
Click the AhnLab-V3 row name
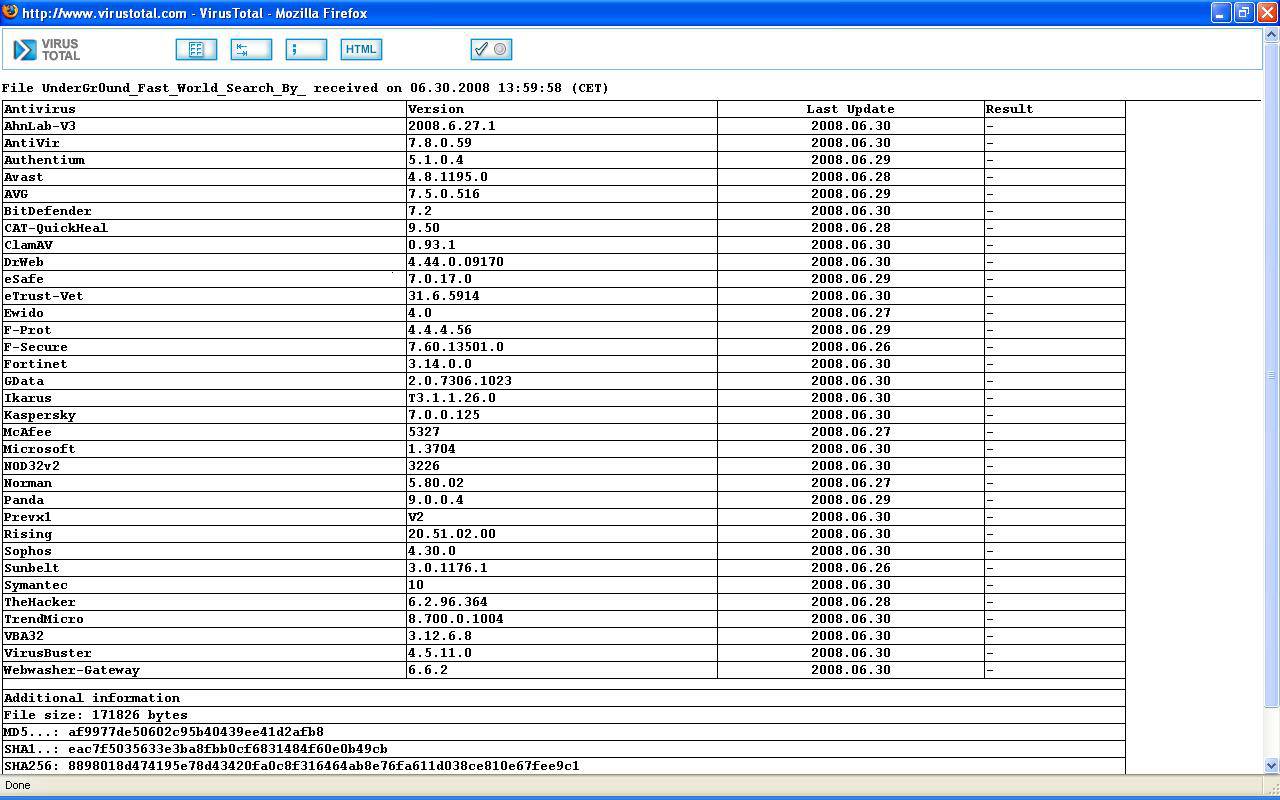[x=40, y=126]
